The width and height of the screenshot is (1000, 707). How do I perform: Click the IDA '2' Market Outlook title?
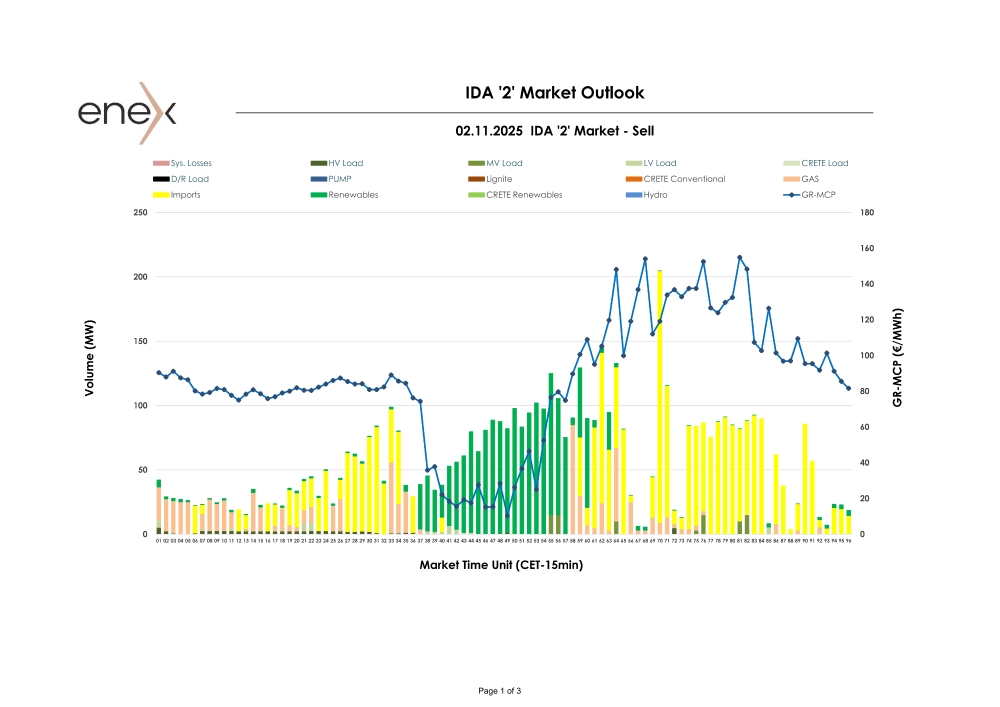pos(555,93)
